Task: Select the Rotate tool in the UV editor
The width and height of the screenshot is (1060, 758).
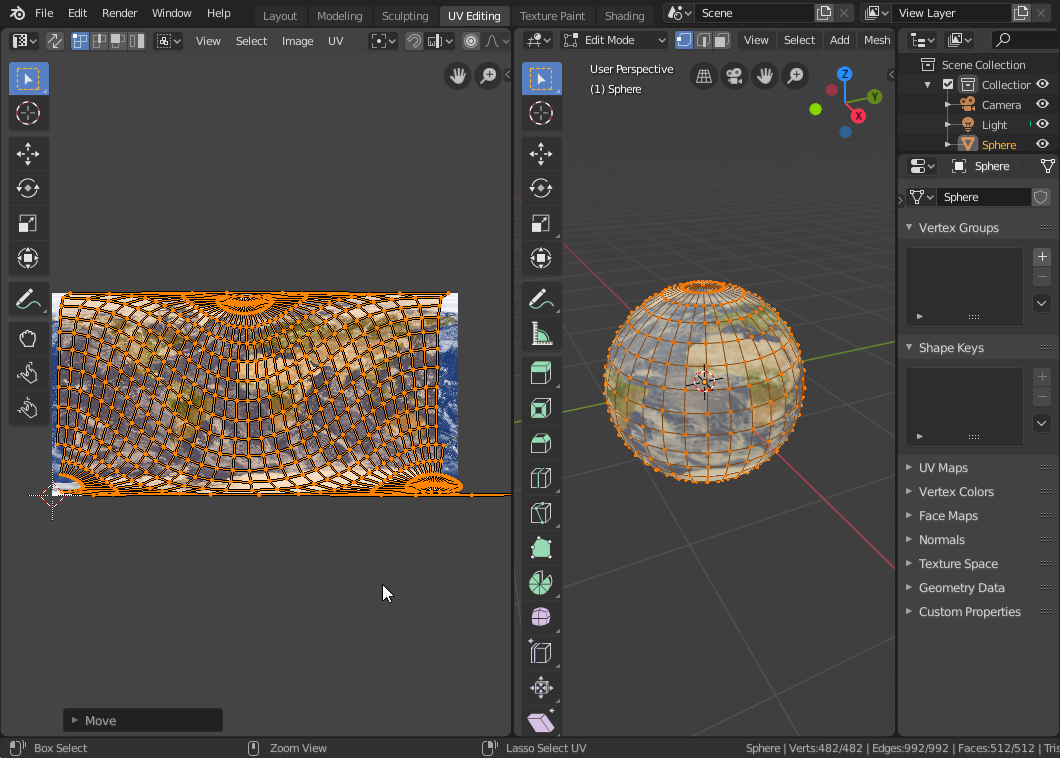Action: coord(28,188)
